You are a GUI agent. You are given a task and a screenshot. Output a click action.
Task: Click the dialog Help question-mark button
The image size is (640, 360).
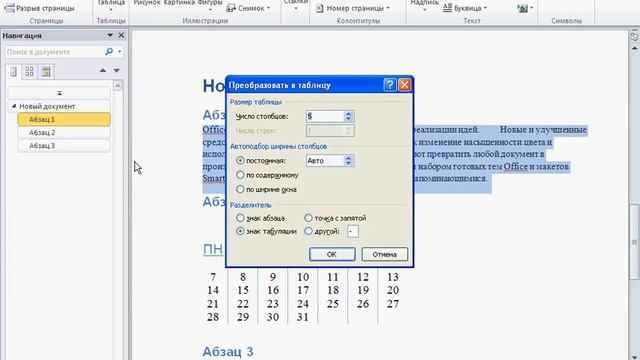point(390,85)
